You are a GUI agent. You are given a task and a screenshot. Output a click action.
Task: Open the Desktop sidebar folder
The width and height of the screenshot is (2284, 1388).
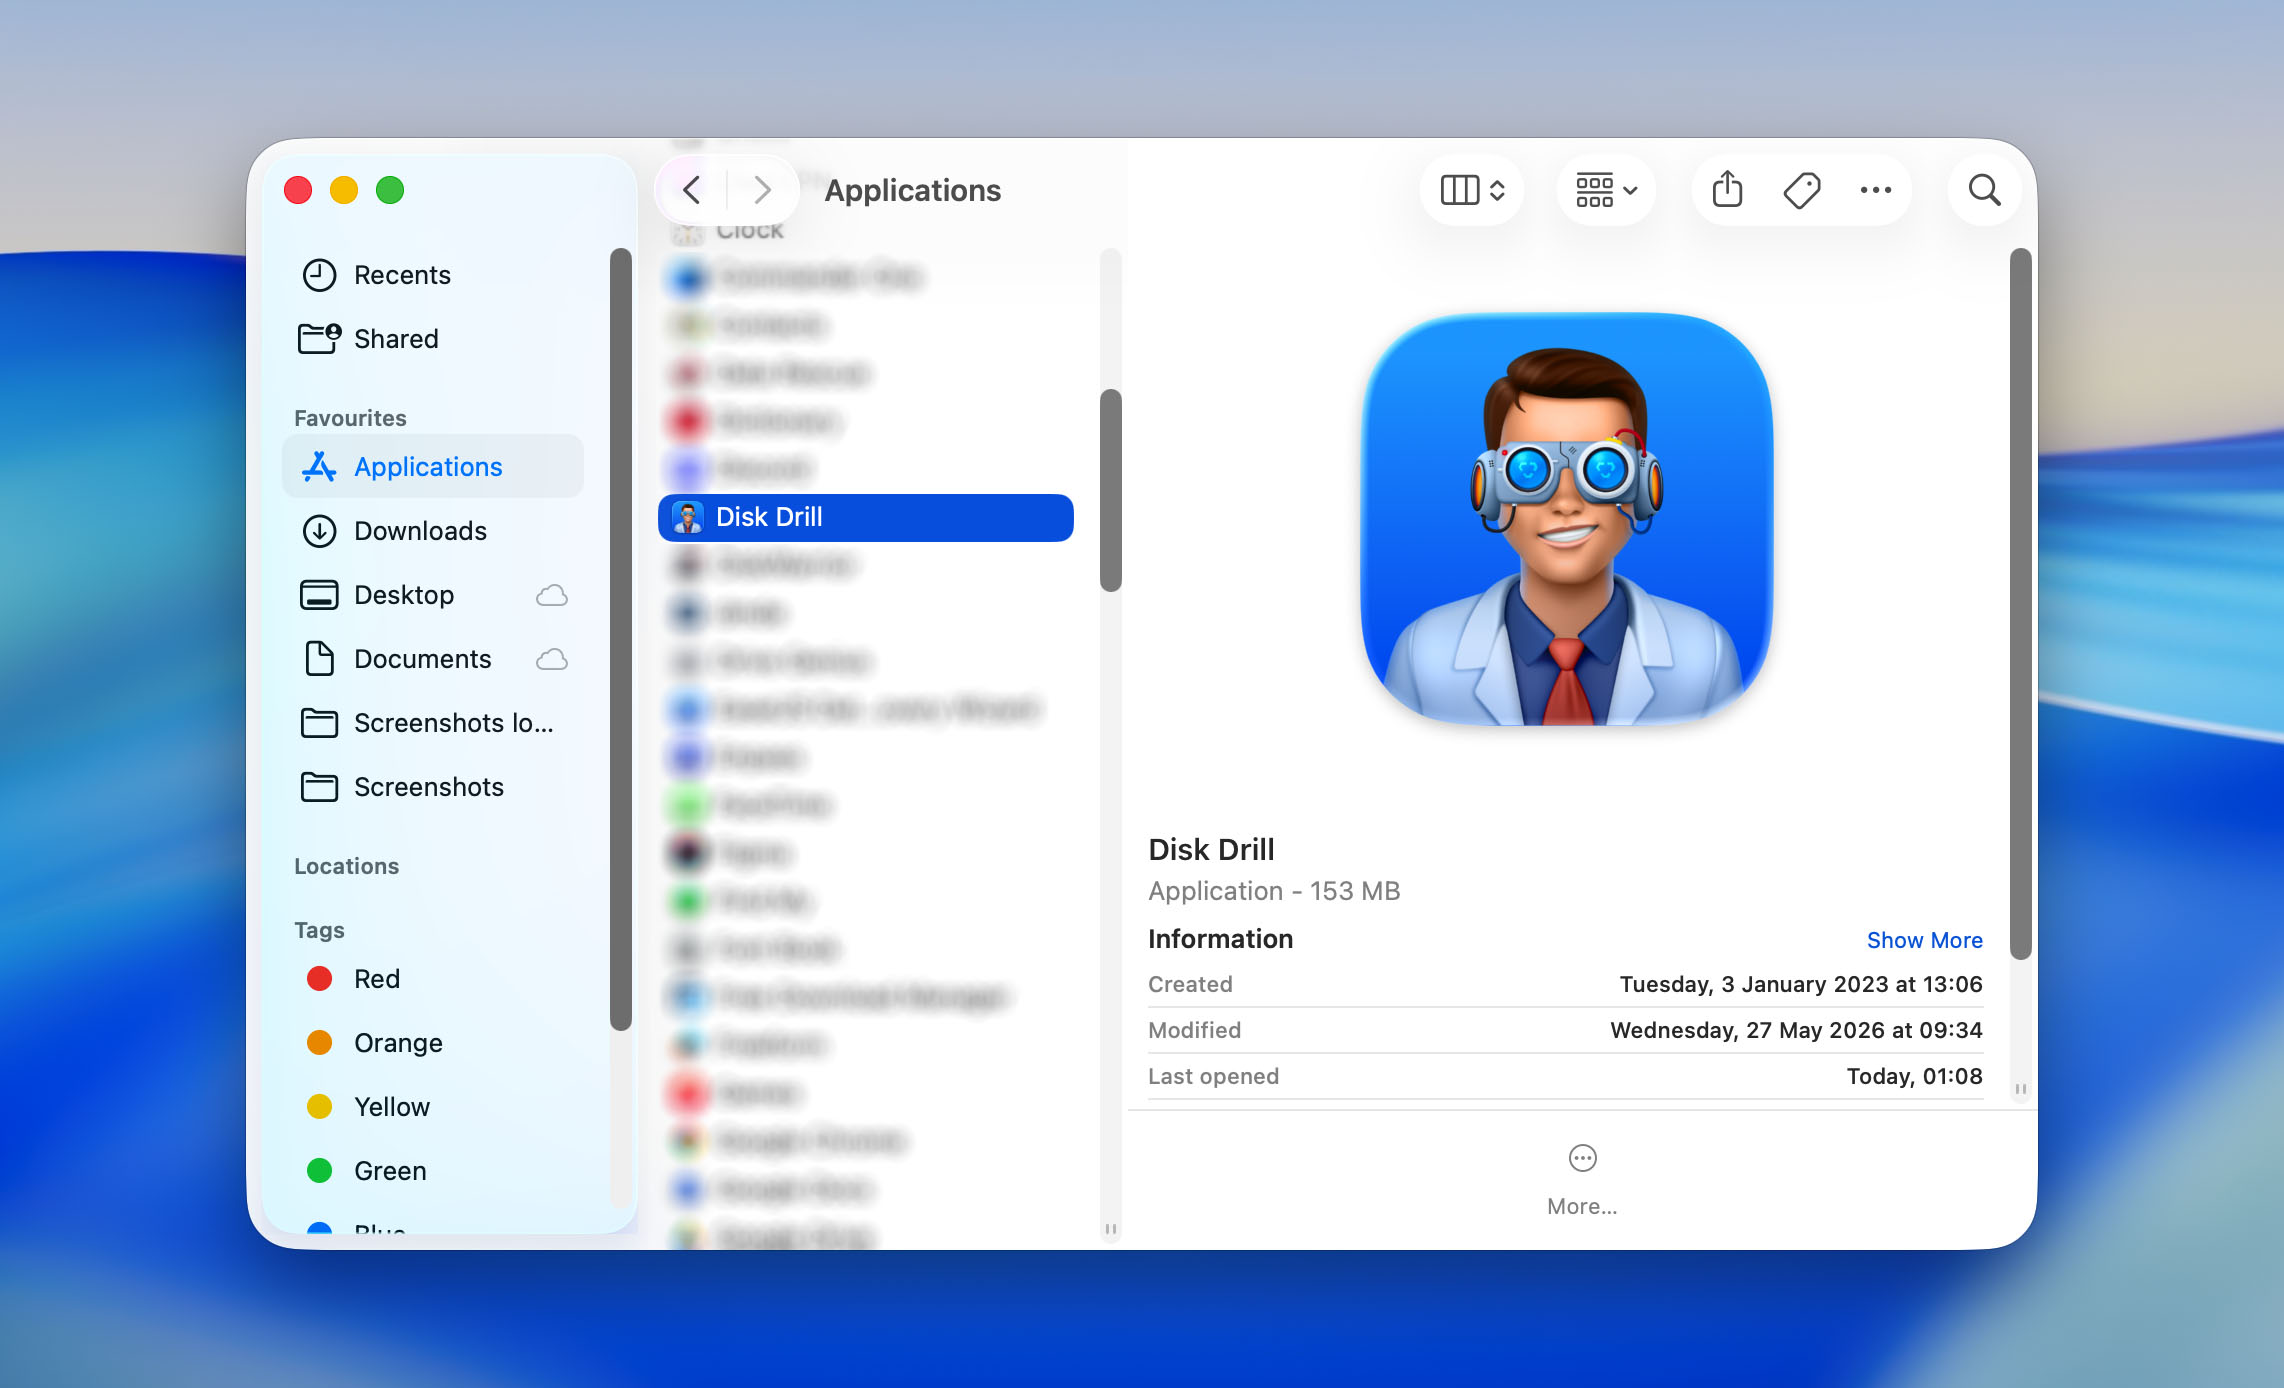click(x=432, y=595)
